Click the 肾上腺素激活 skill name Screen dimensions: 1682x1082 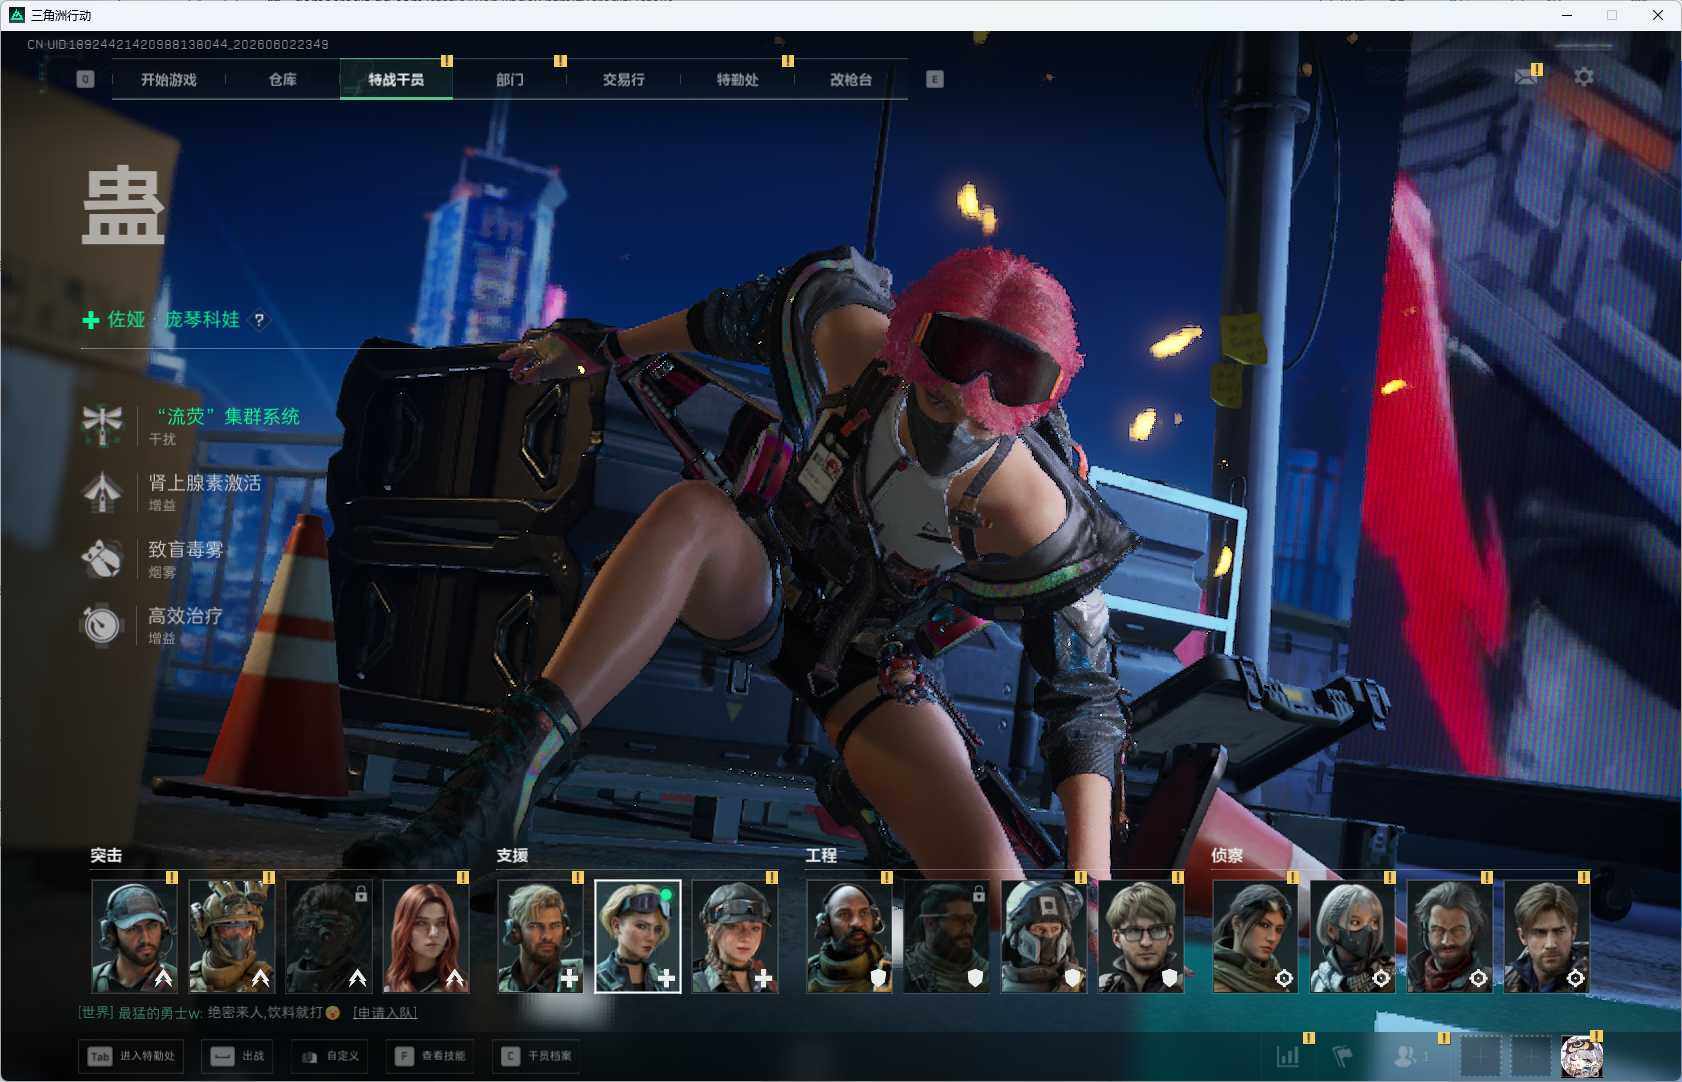click(205, 483)
